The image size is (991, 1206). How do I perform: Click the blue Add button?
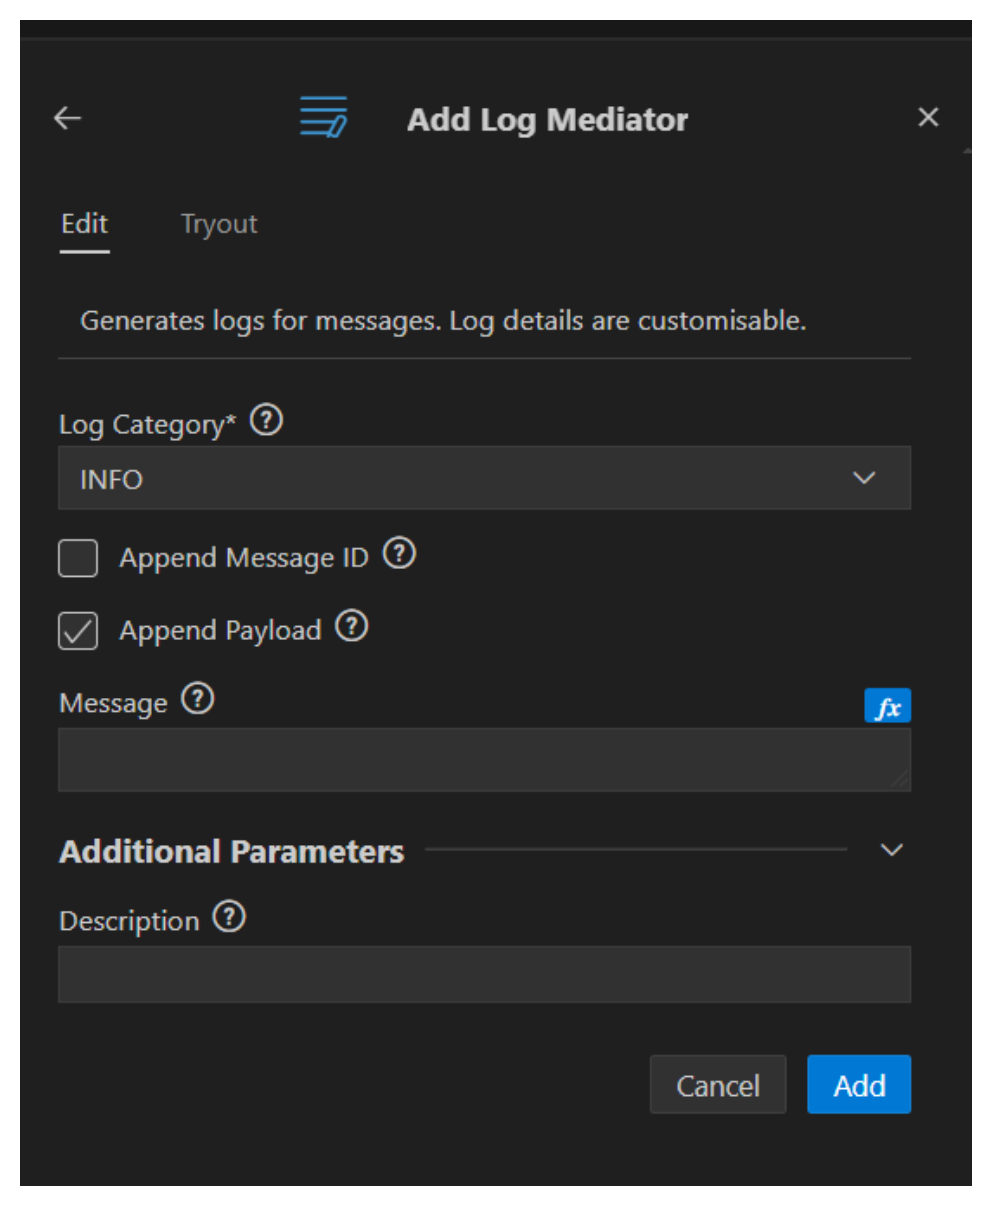coord(859,1085)
